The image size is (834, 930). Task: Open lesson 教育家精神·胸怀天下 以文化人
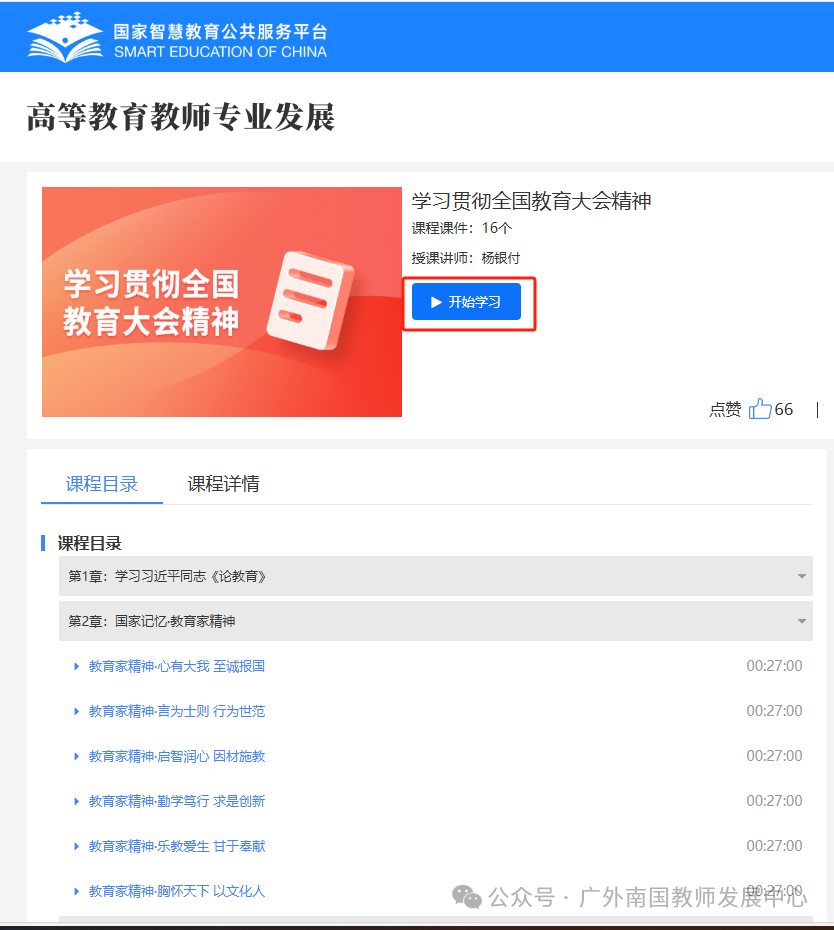(x=177, y=891)
